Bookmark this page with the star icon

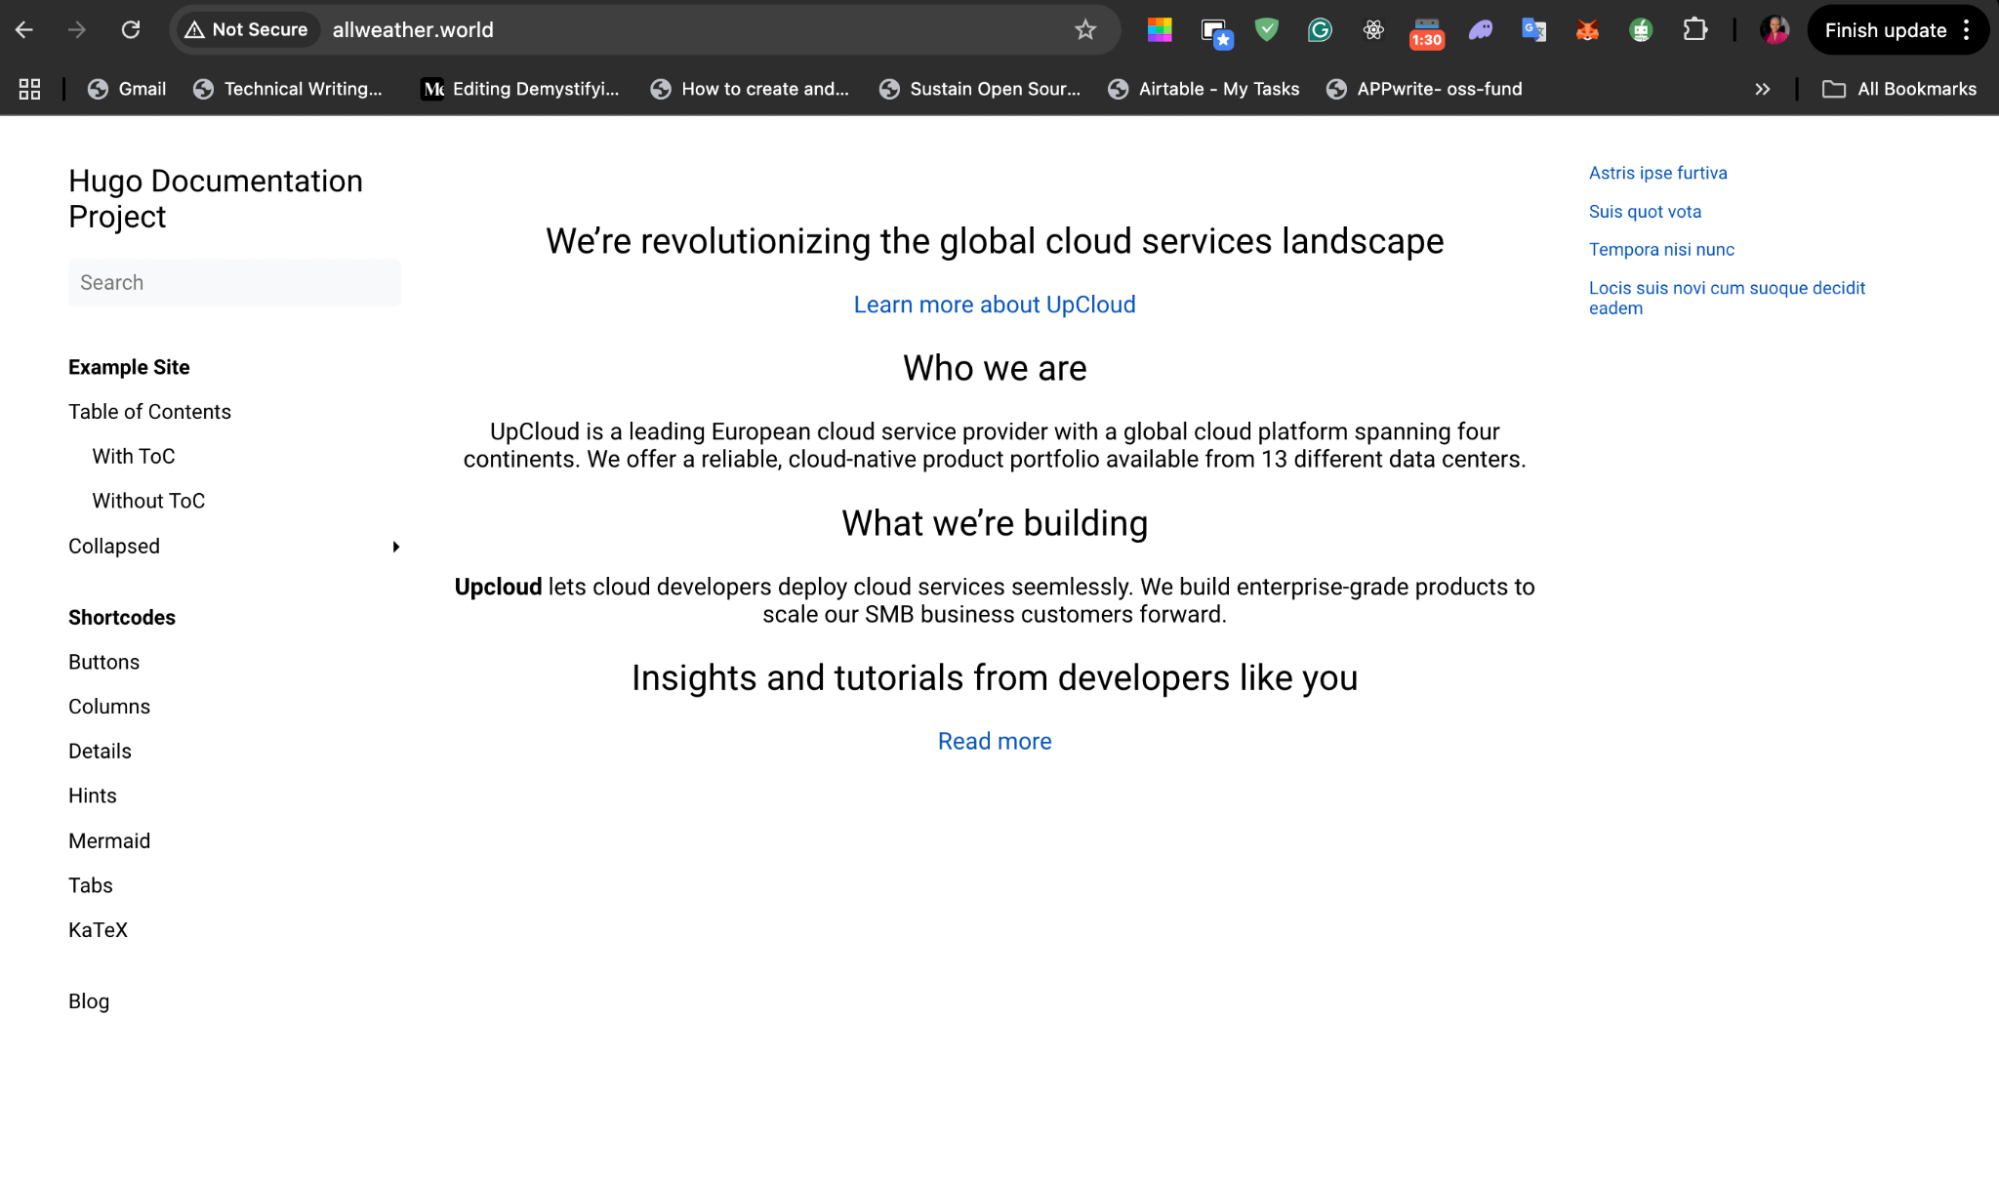pyautogui.click(x=1085, y=30)
